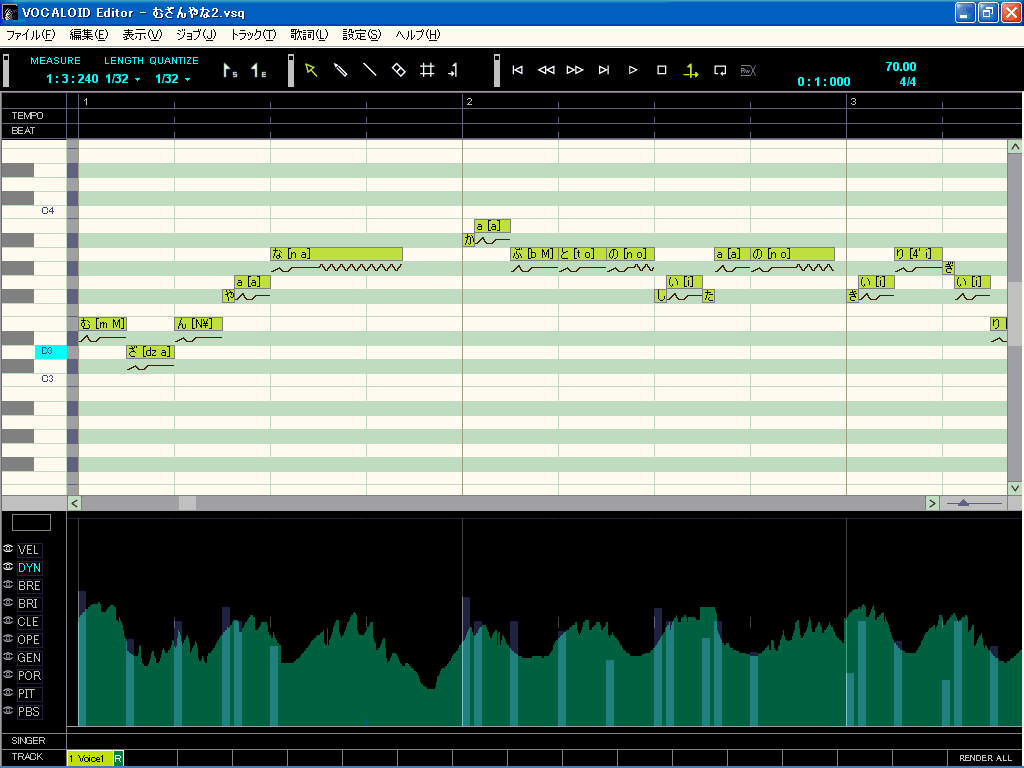Select the arrow pointer tool
The image size is (1024, 768).
point(311,70)
